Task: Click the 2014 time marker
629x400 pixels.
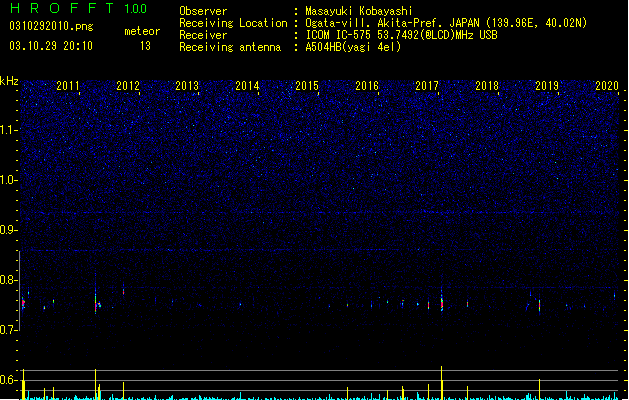Action: coord(247,86)
